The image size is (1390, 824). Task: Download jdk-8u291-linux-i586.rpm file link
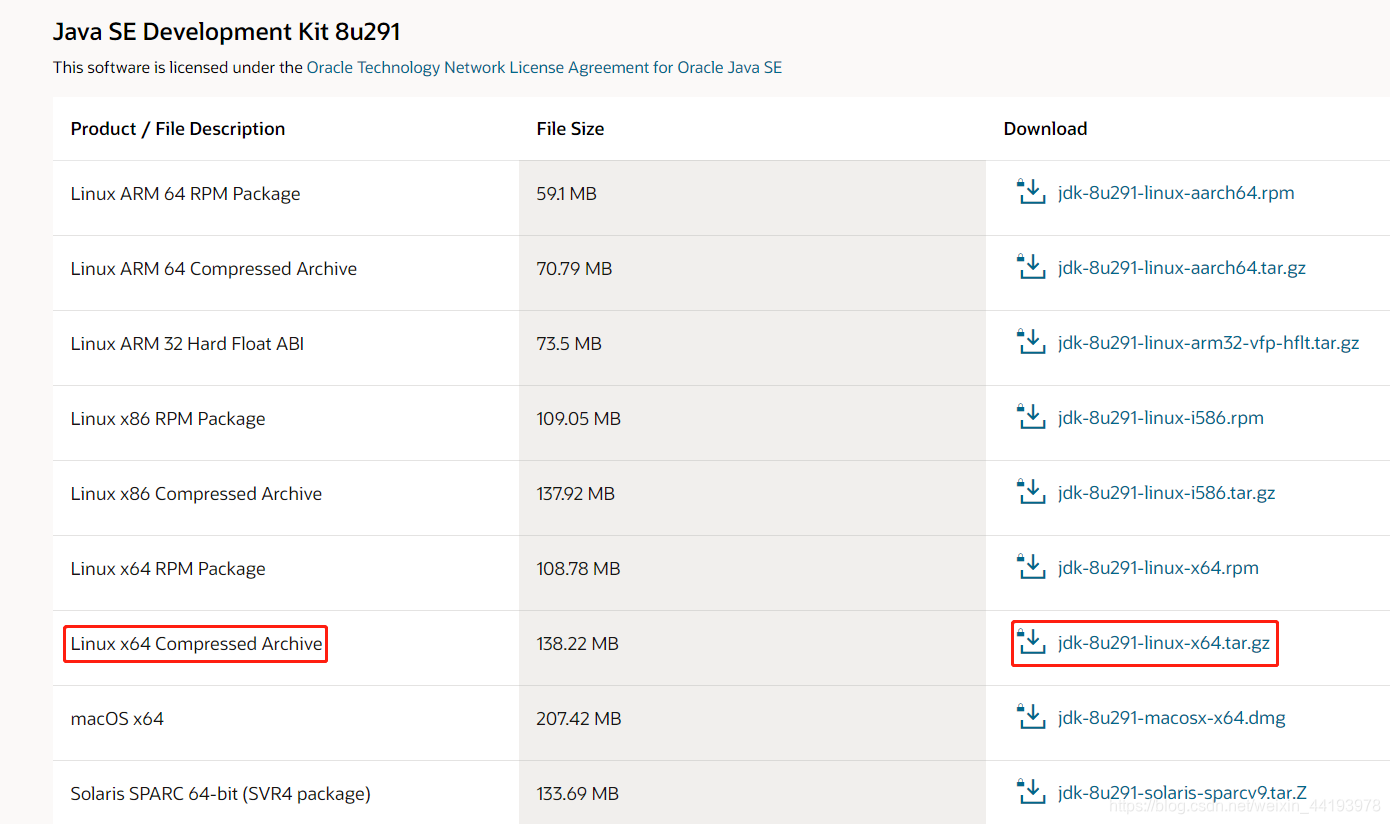click(x=1161, y=418)
